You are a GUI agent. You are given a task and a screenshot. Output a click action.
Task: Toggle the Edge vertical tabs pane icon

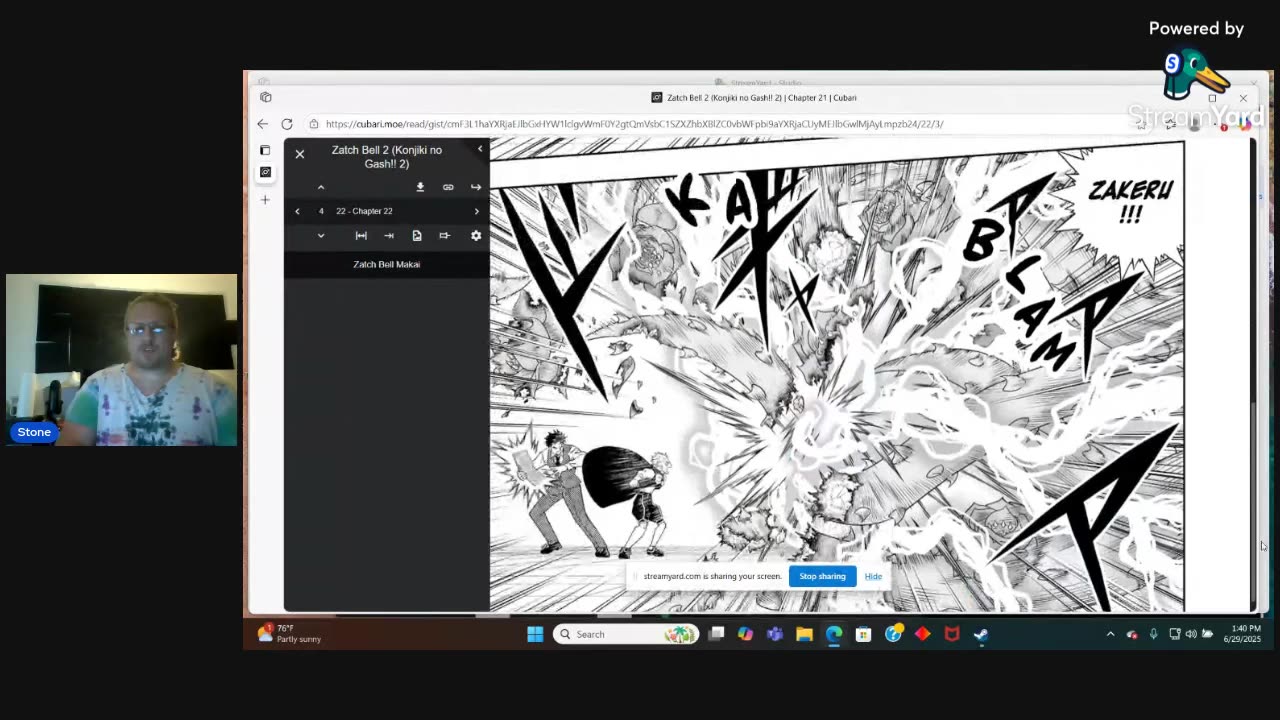point(265,150)
